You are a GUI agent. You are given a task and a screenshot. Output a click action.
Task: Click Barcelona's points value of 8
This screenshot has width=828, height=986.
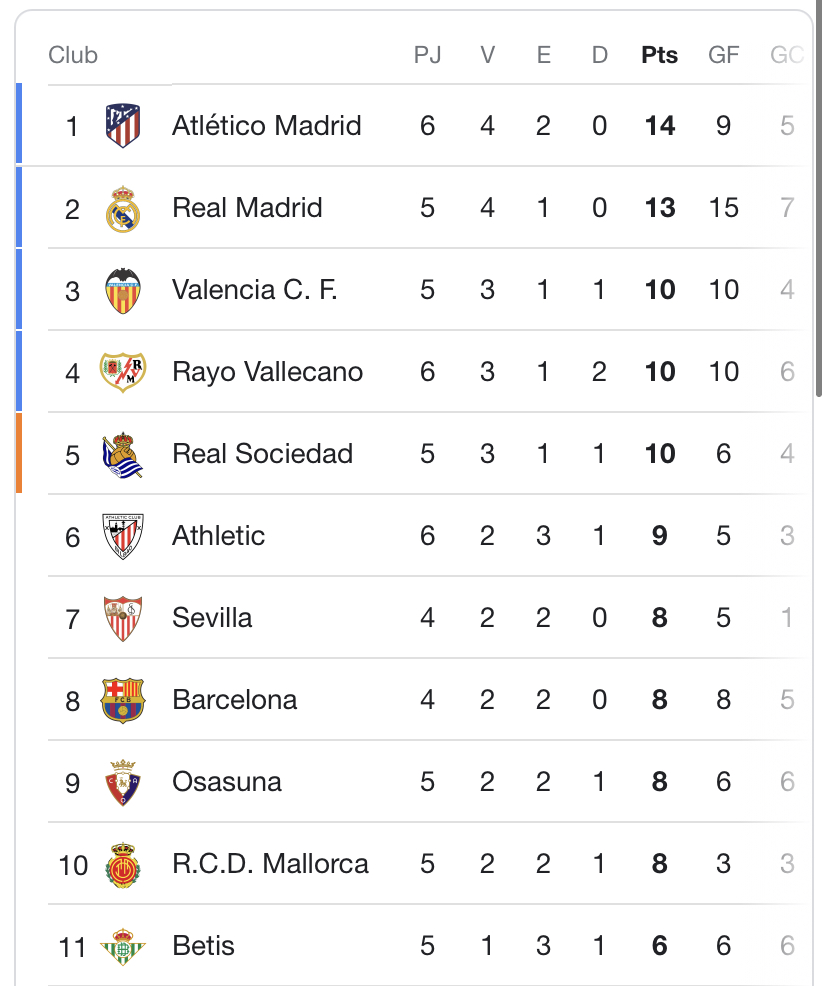coord(659,700)
